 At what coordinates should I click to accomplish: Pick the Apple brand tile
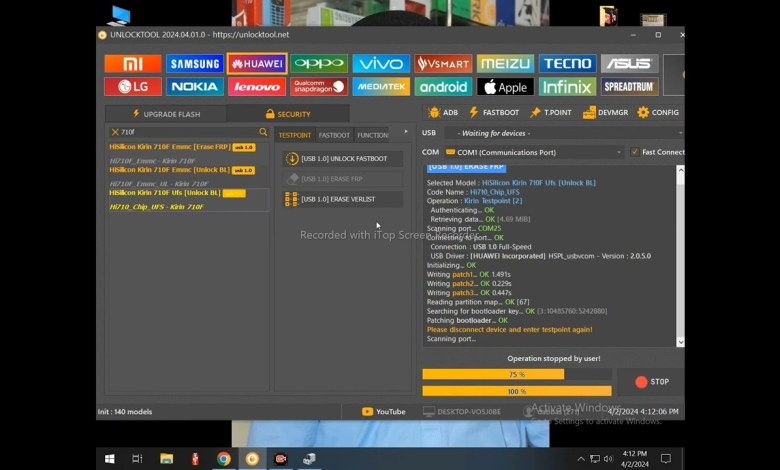(x=505, y=87)
